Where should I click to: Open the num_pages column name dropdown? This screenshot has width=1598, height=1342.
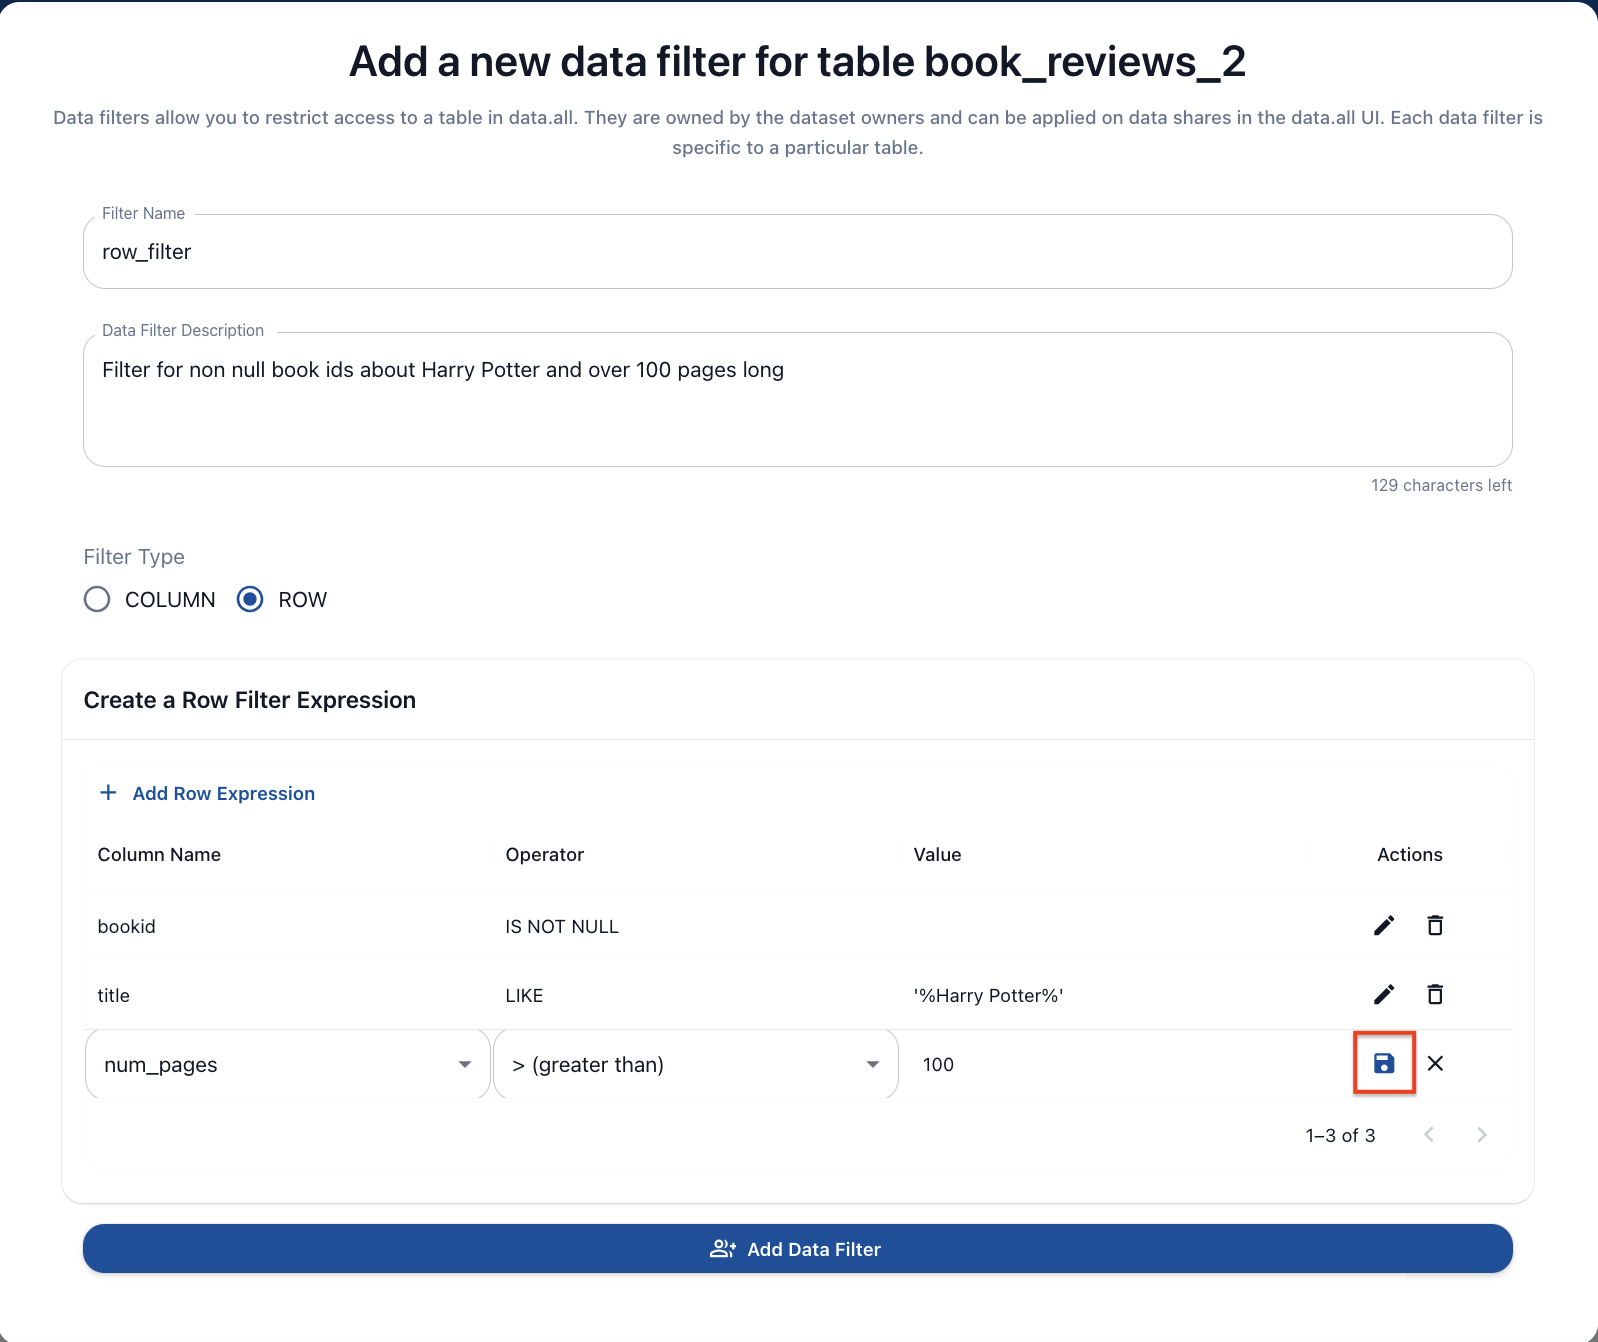pos(288,1064)
